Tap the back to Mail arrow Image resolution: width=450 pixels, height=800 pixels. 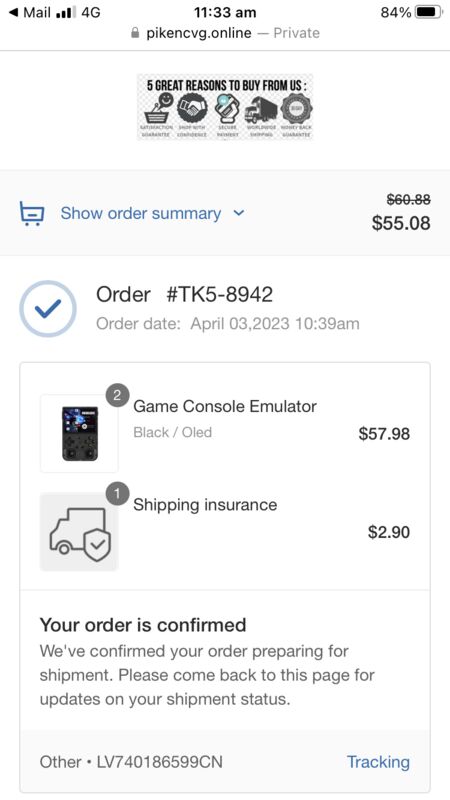pyautogui.click(x=14, y=12)
